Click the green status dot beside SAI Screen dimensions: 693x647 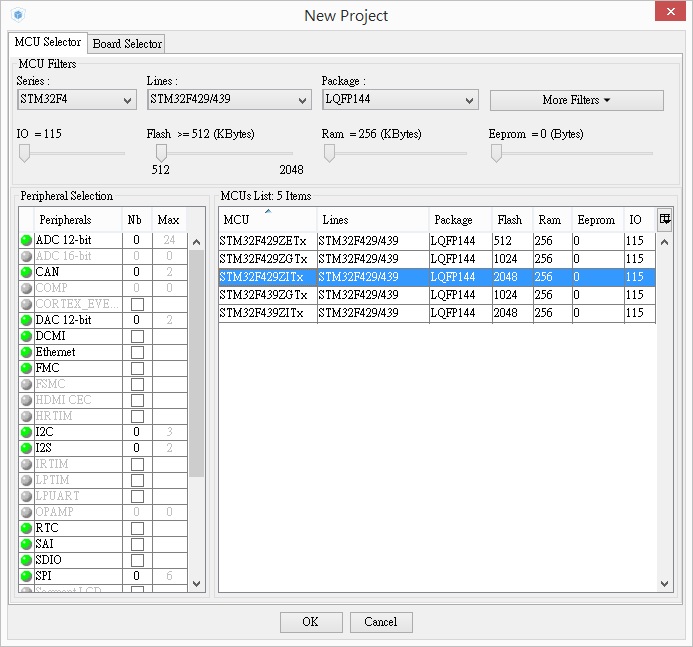tap(26, 544)
